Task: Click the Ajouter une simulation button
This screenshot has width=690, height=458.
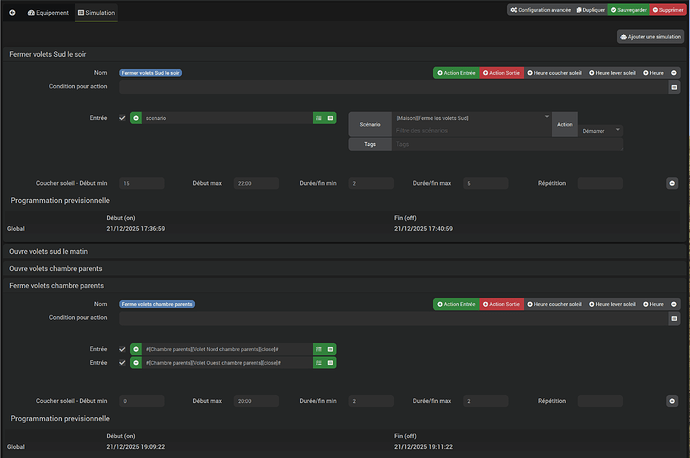Action: tap(650, 37)
